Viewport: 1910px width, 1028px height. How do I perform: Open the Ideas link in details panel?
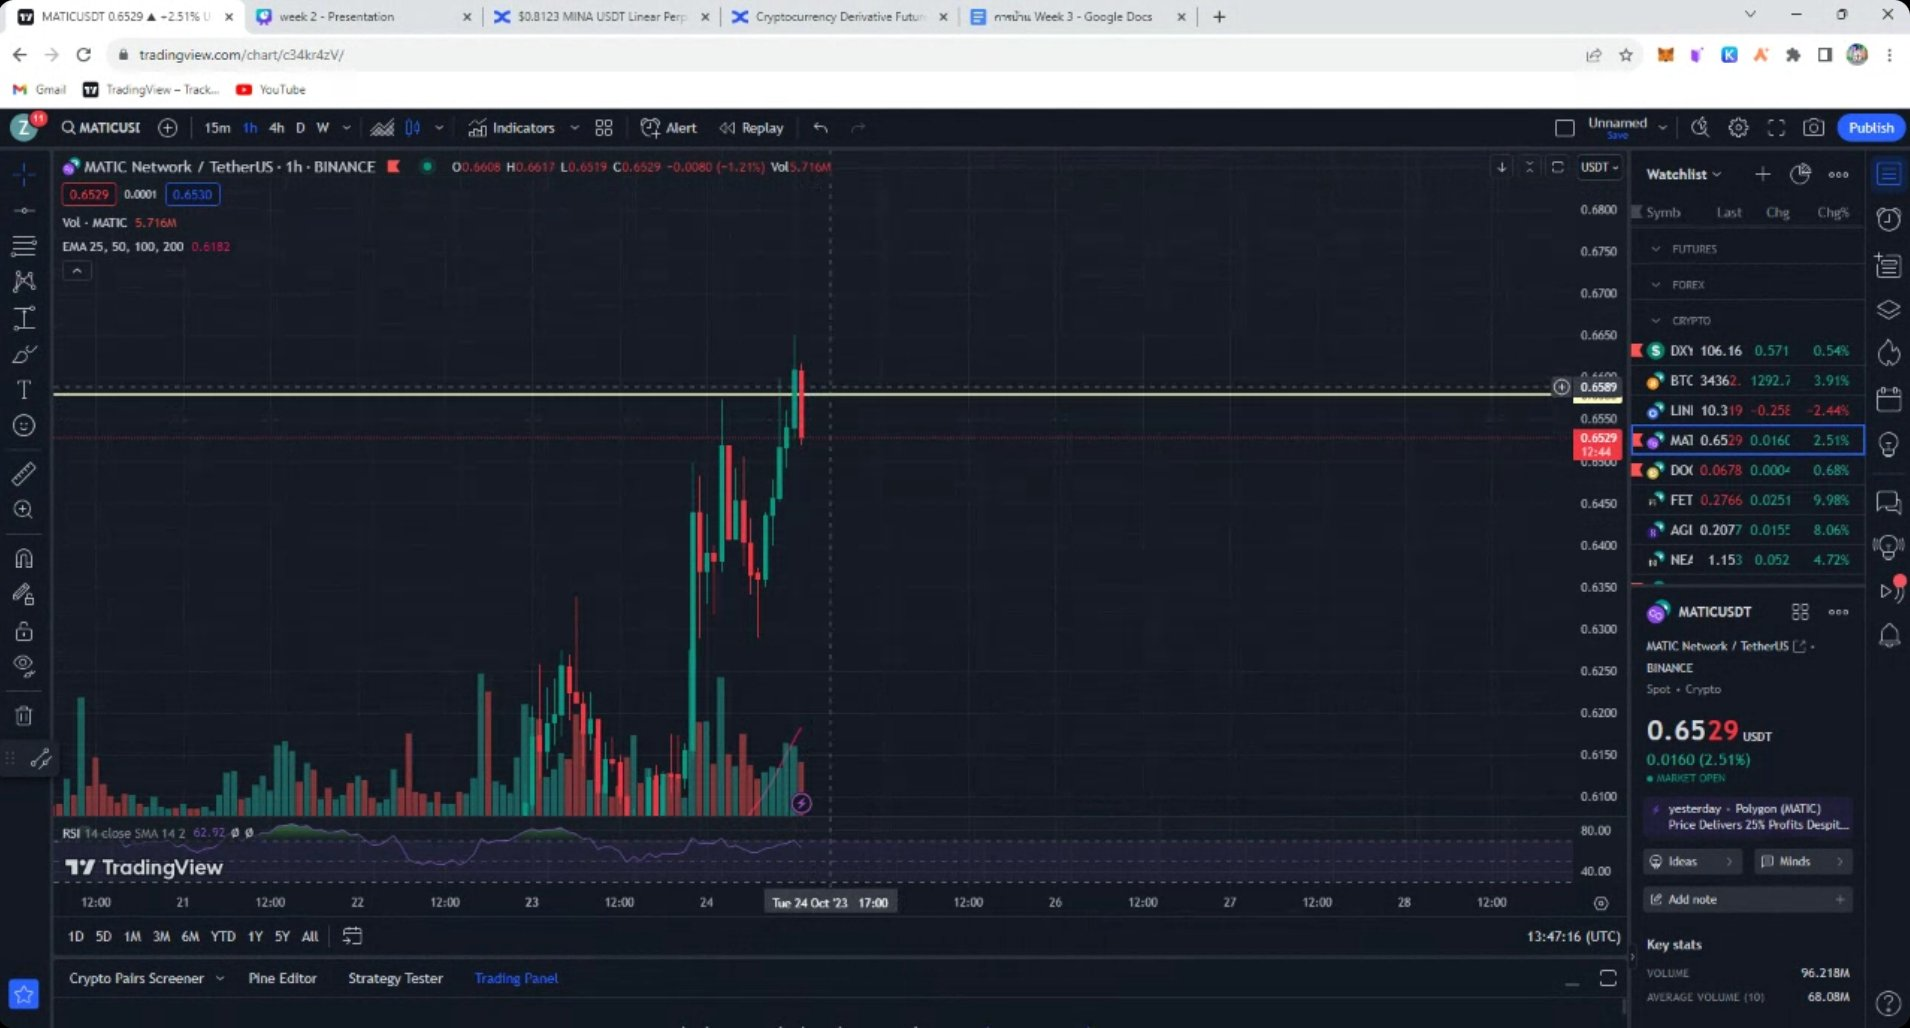pos(1692,861)
